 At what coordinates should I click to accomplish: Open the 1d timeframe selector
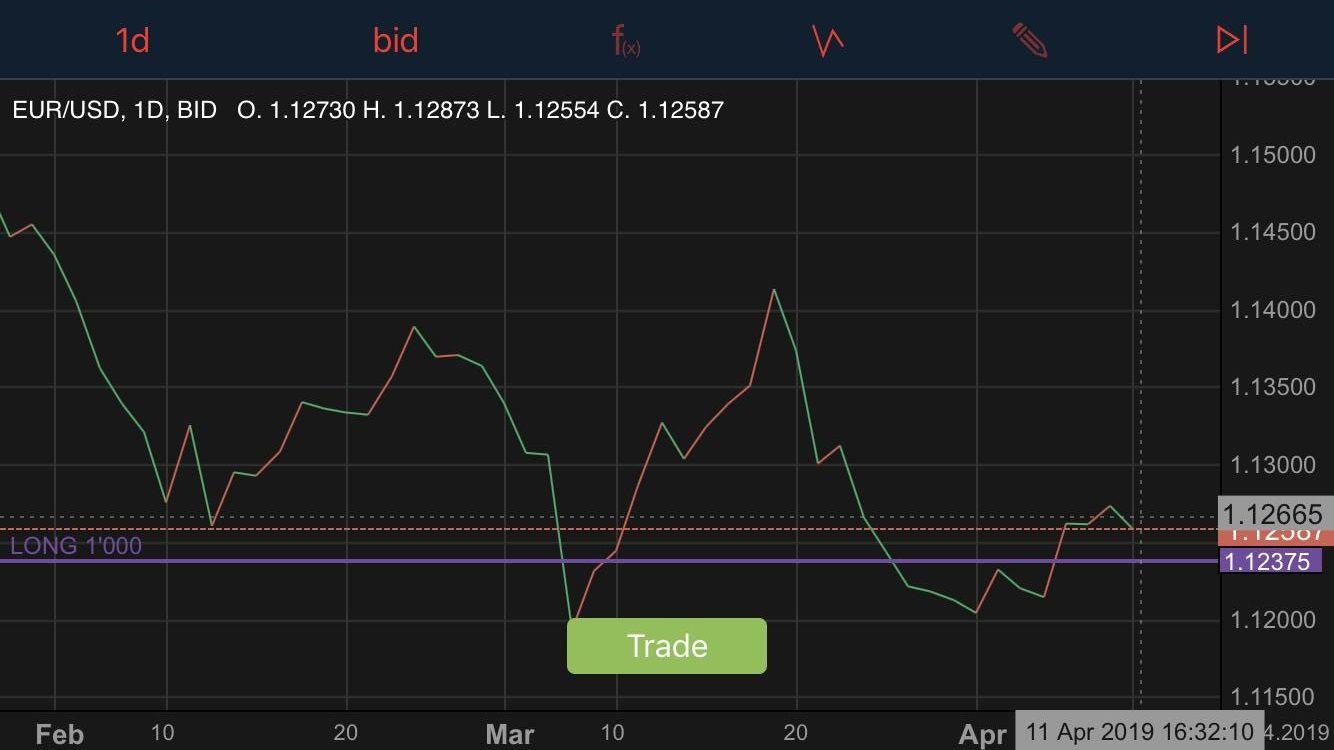coord(132,41)
